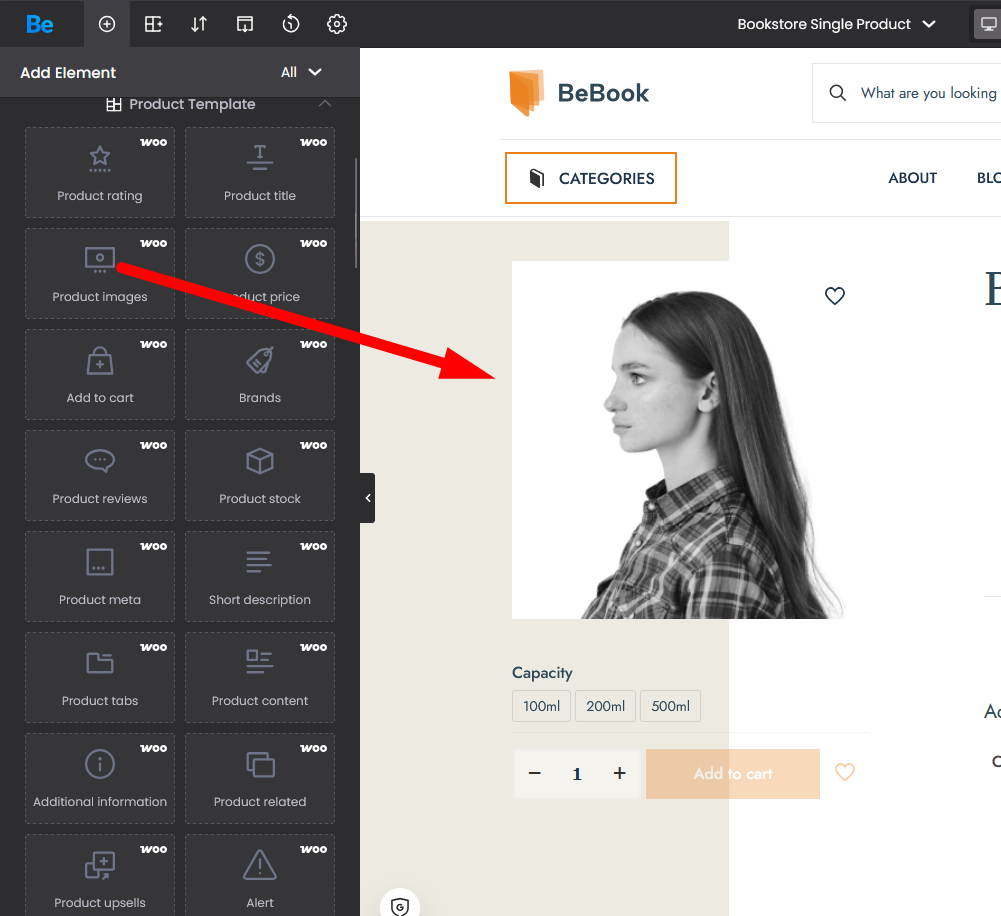
Task: Increase quantity with plus button
Action: click(x=620, y=774)
